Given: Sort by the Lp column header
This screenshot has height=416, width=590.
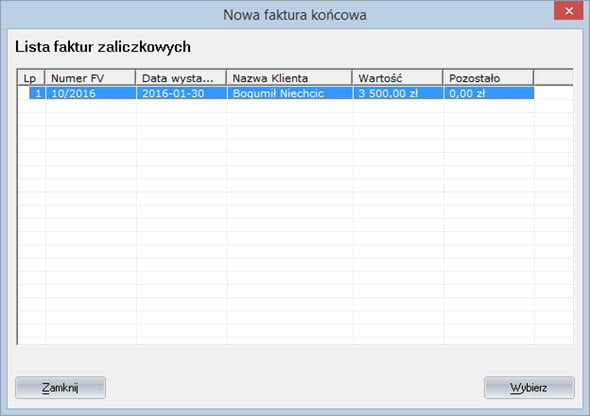Looking at the screenshot, I should tap(31, 78).
